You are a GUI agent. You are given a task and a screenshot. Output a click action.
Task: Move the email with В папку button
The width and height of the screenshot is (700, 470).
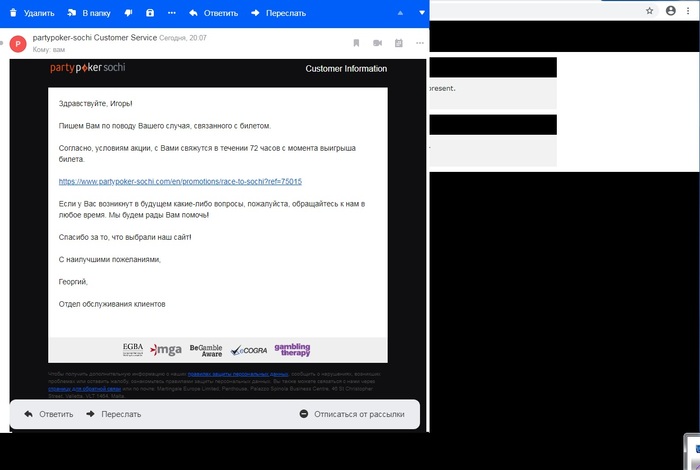point(89,13)
